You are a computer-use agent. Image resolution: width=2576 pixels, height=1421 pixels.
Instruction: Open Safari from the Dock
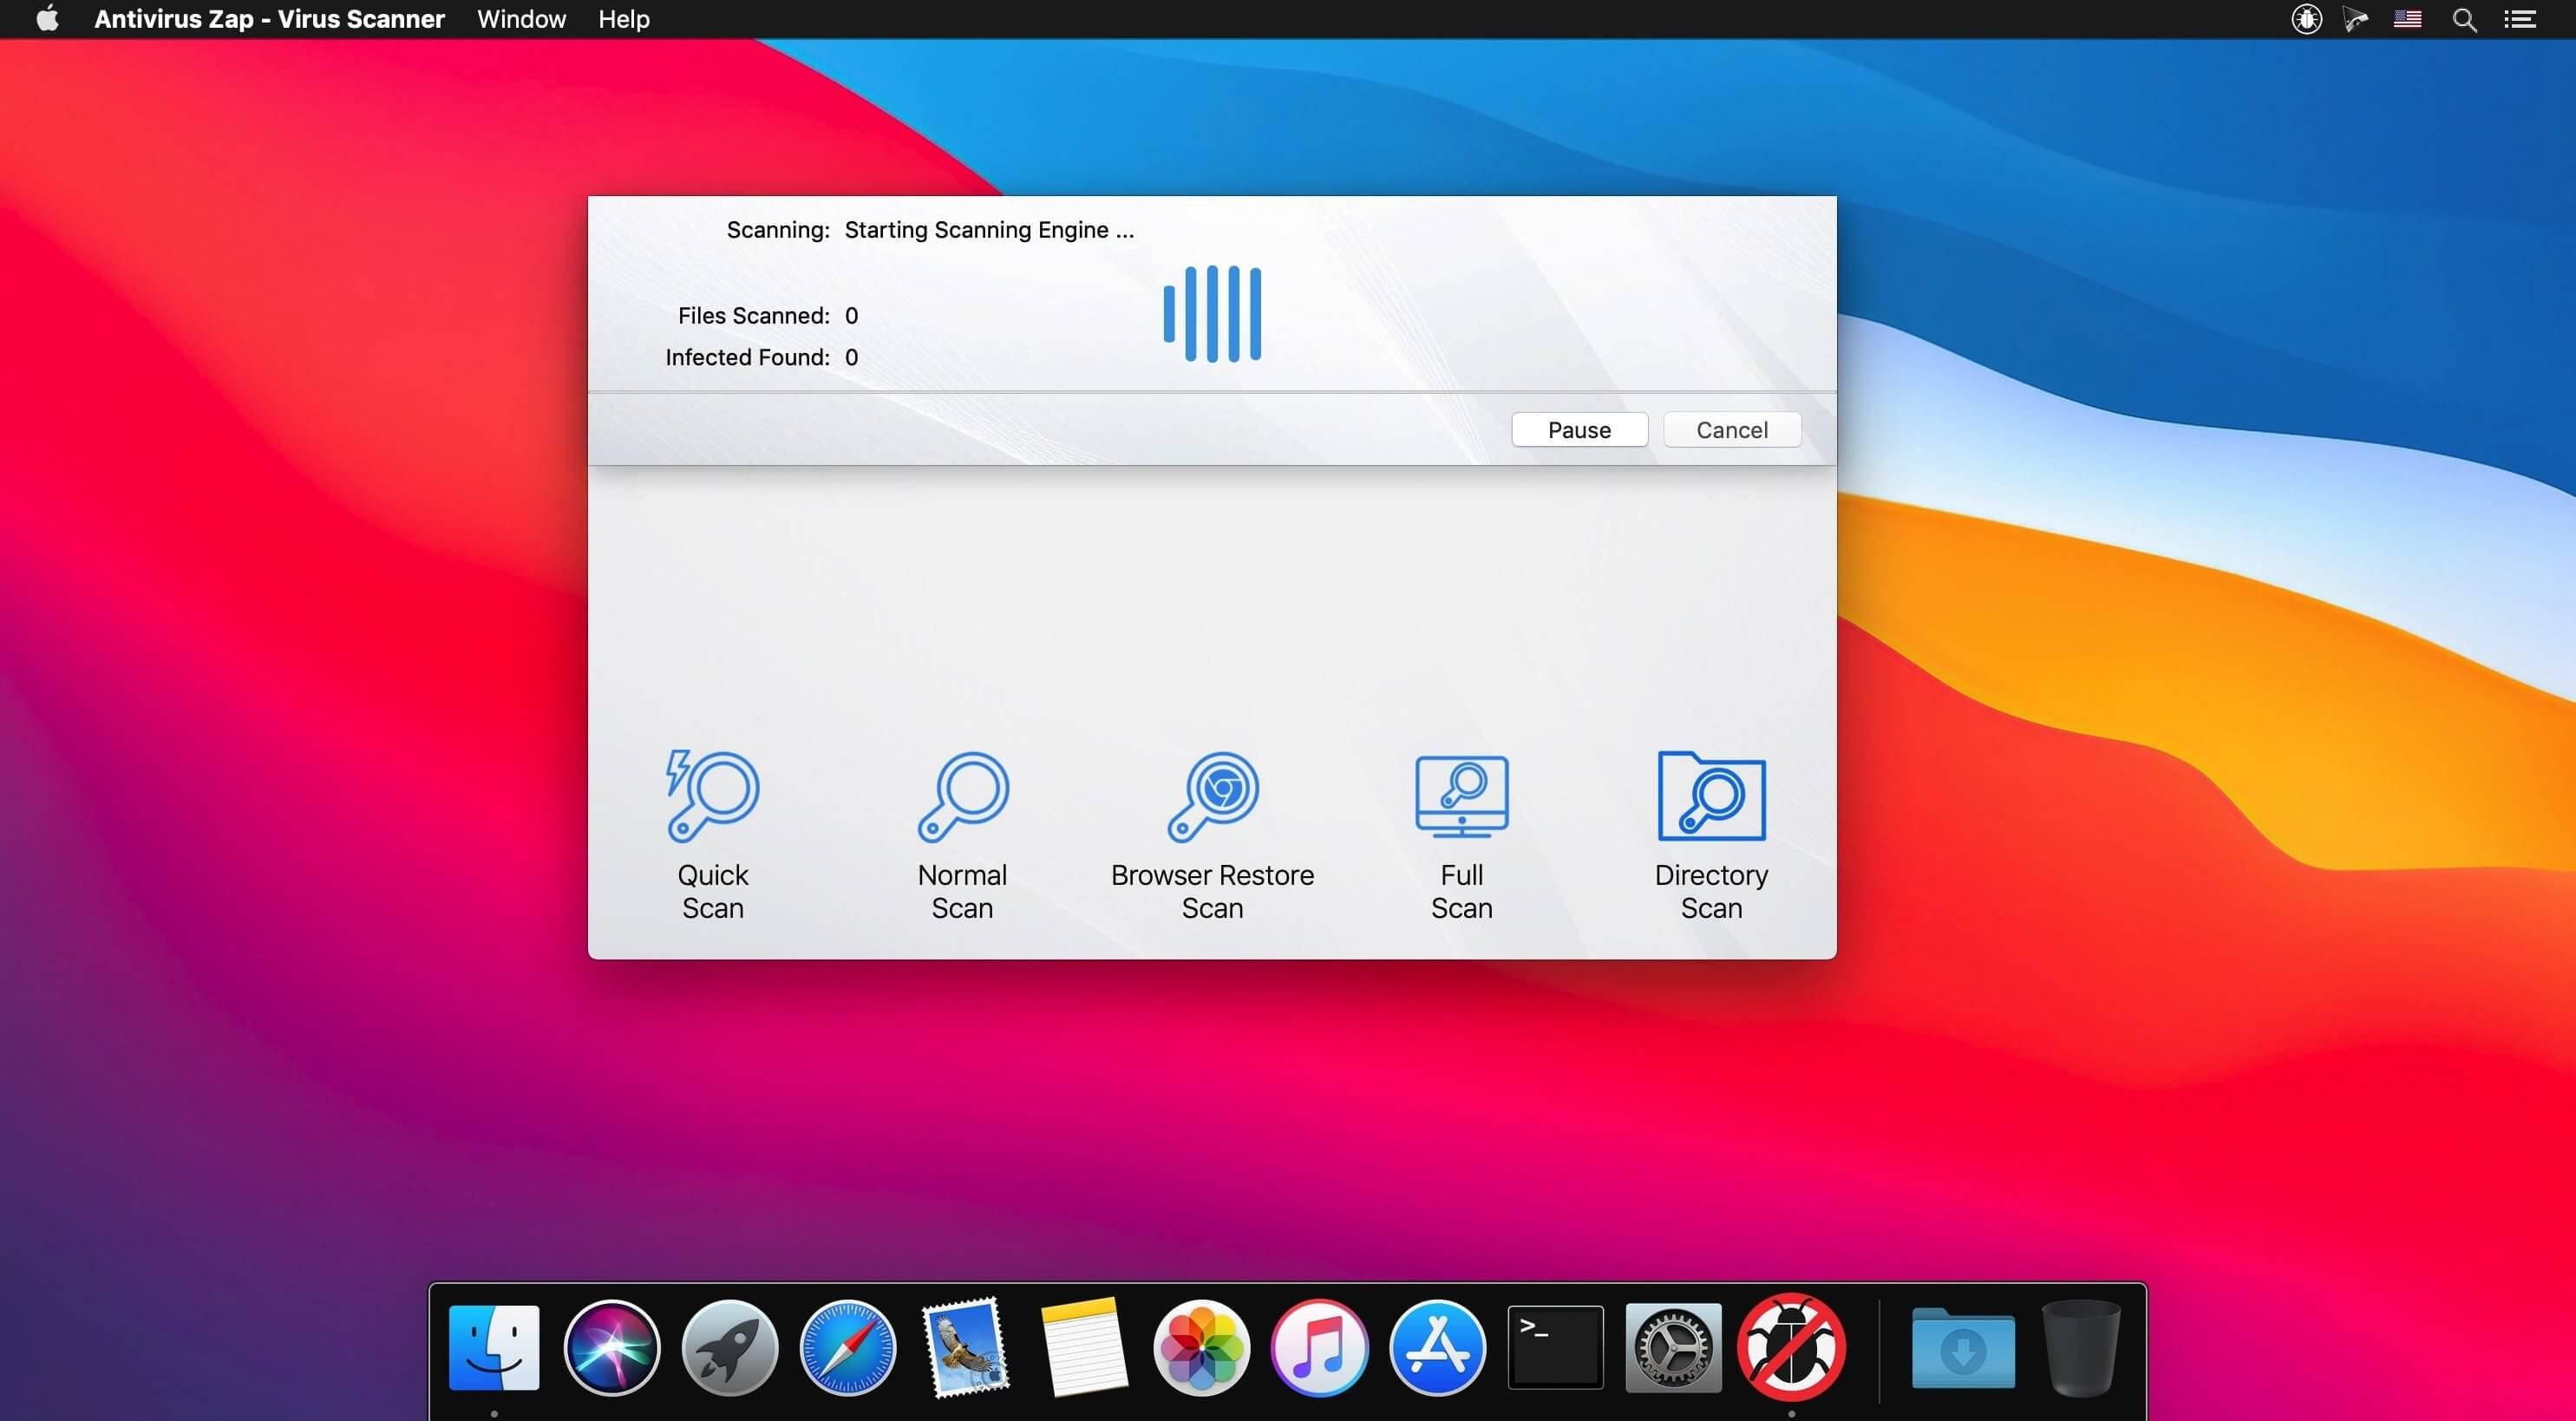pyautogui.click(x=848, y=1347)
